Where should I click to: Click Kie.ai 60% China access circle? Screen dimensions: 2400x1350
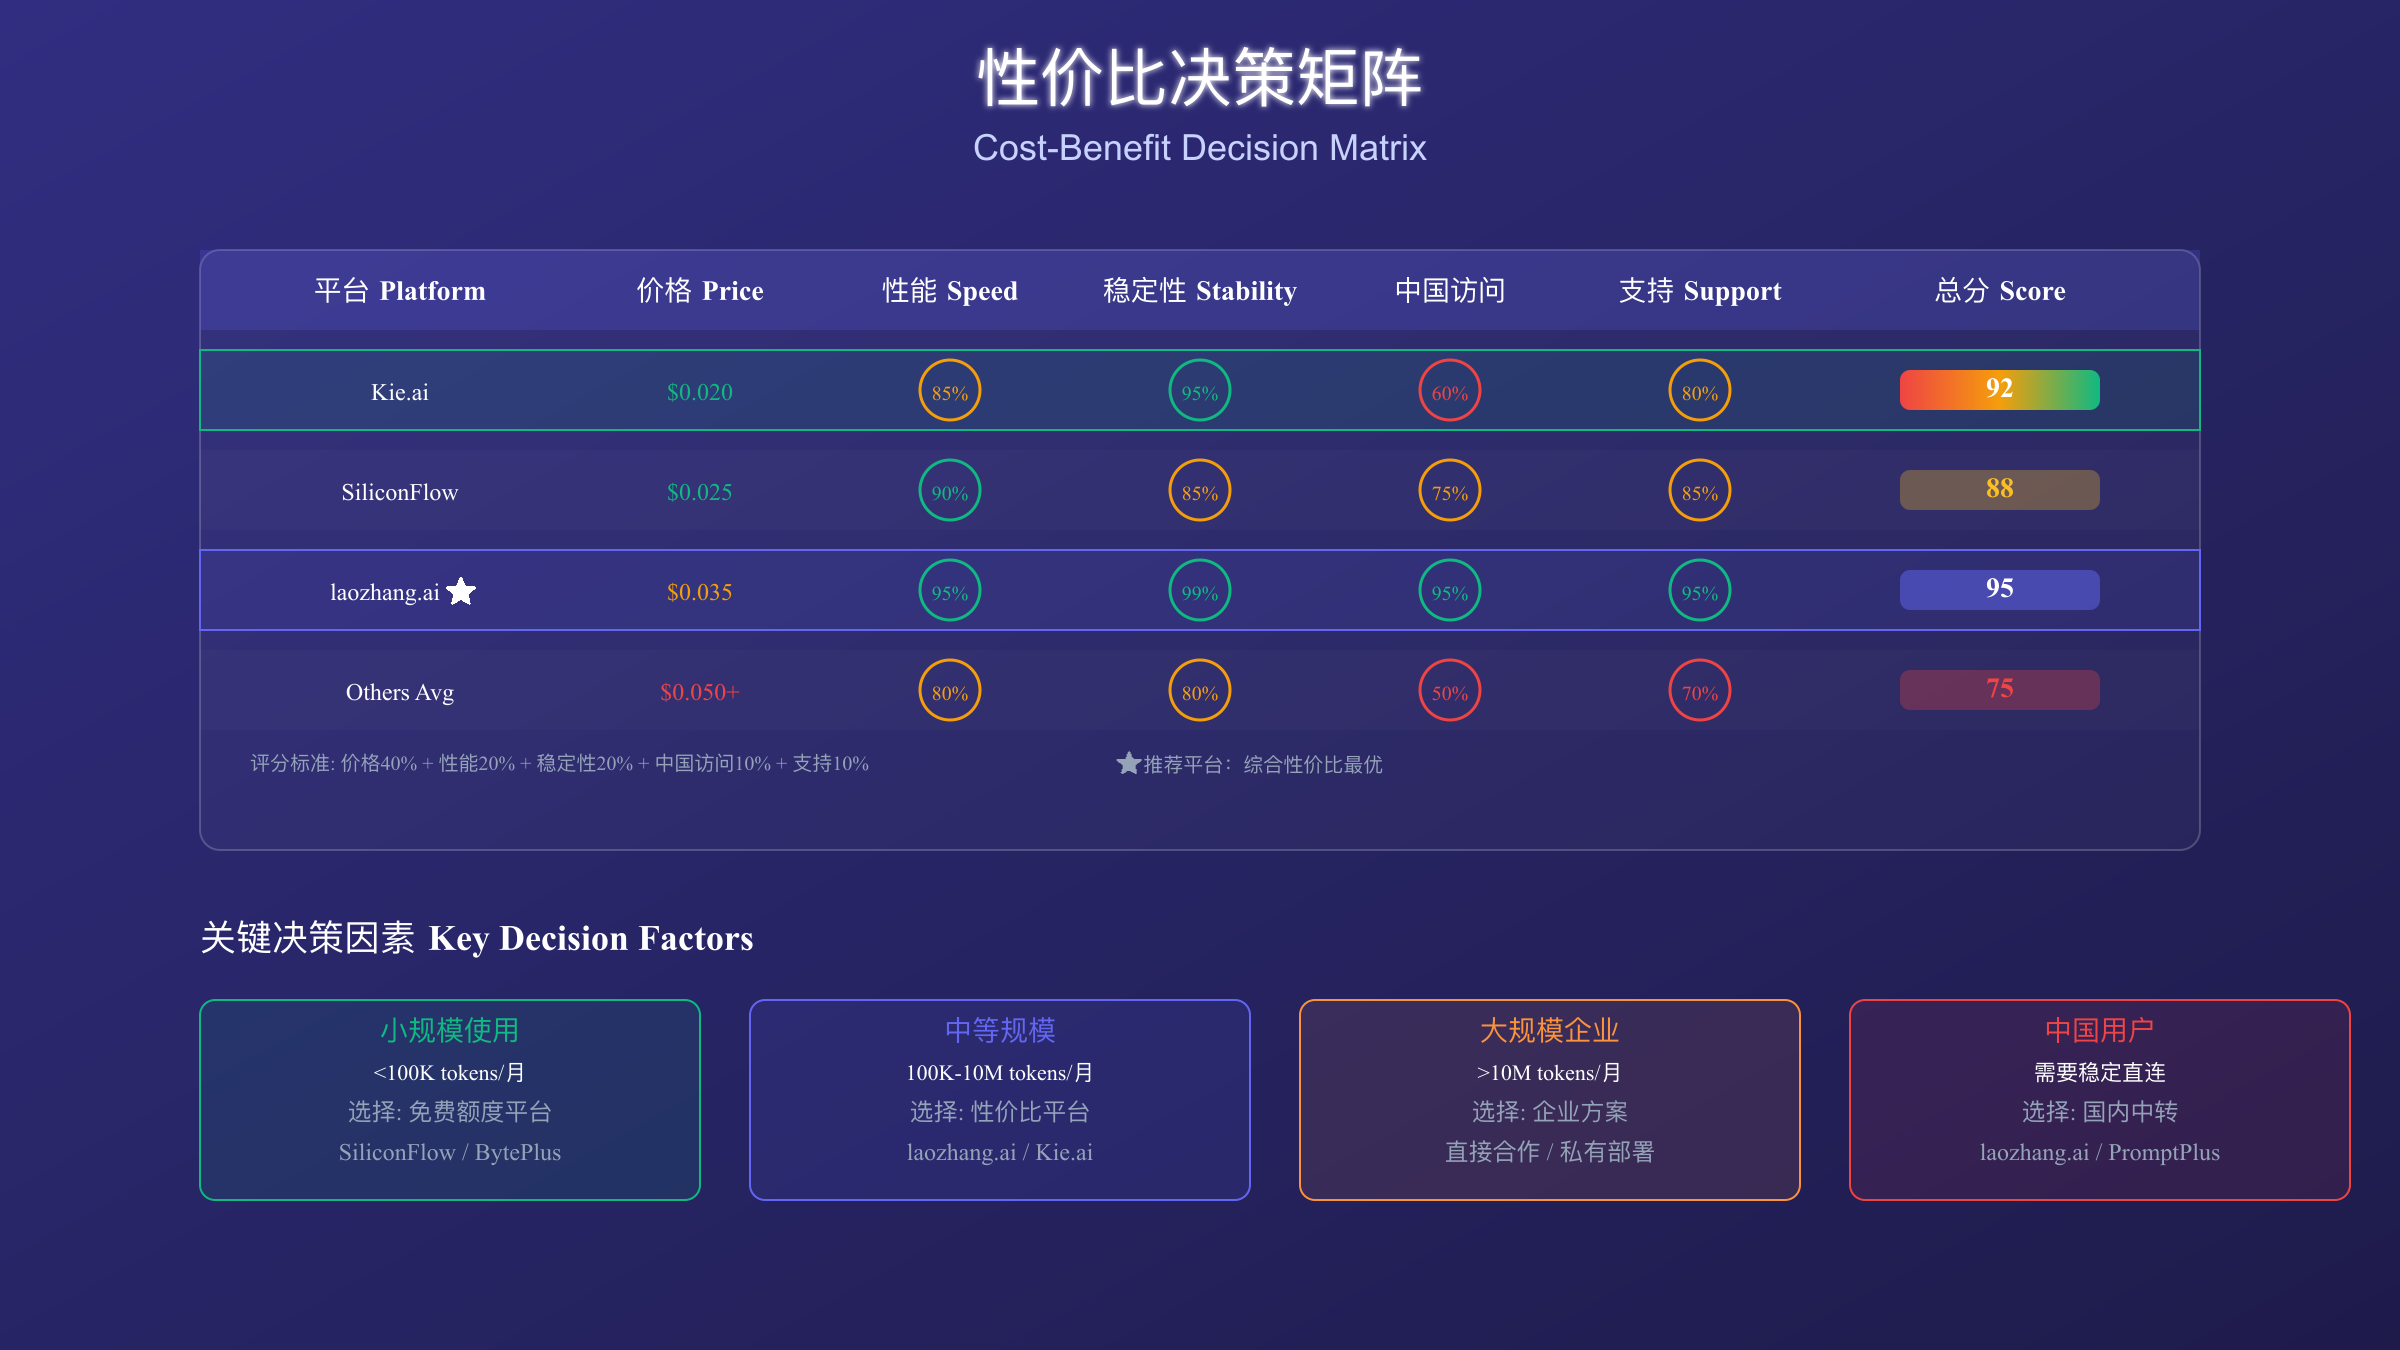pos(1450,390)
